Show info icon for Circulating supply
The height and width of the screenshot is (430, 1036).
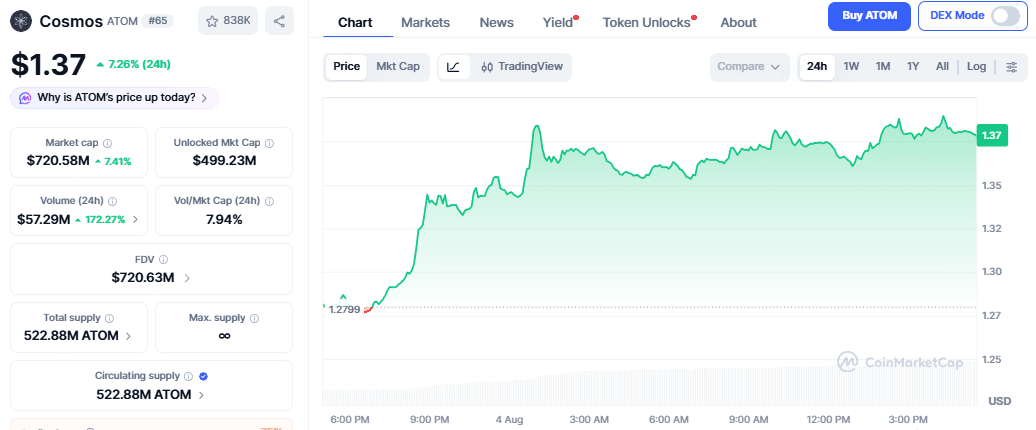coord(188,376)
